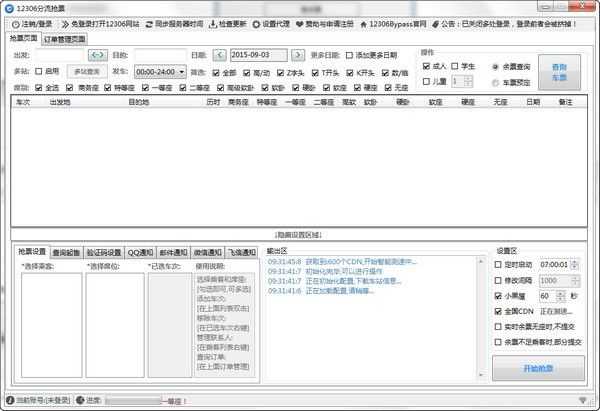The width and height of the screenshot is (600, 411).
Task: Select the ticket pre-sale radio button
Action: pyautogui.click(x=495, y=83)
